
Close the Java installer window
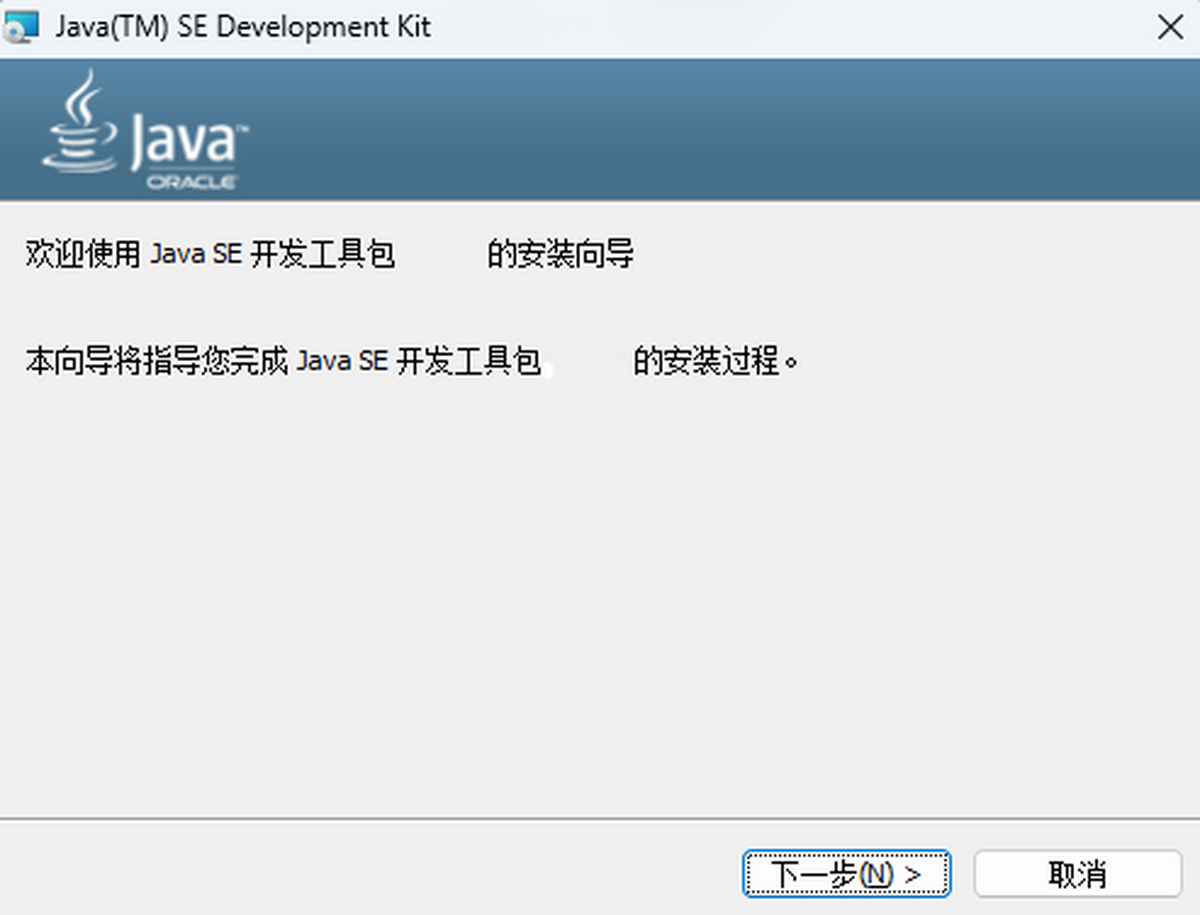[1169, 28]
